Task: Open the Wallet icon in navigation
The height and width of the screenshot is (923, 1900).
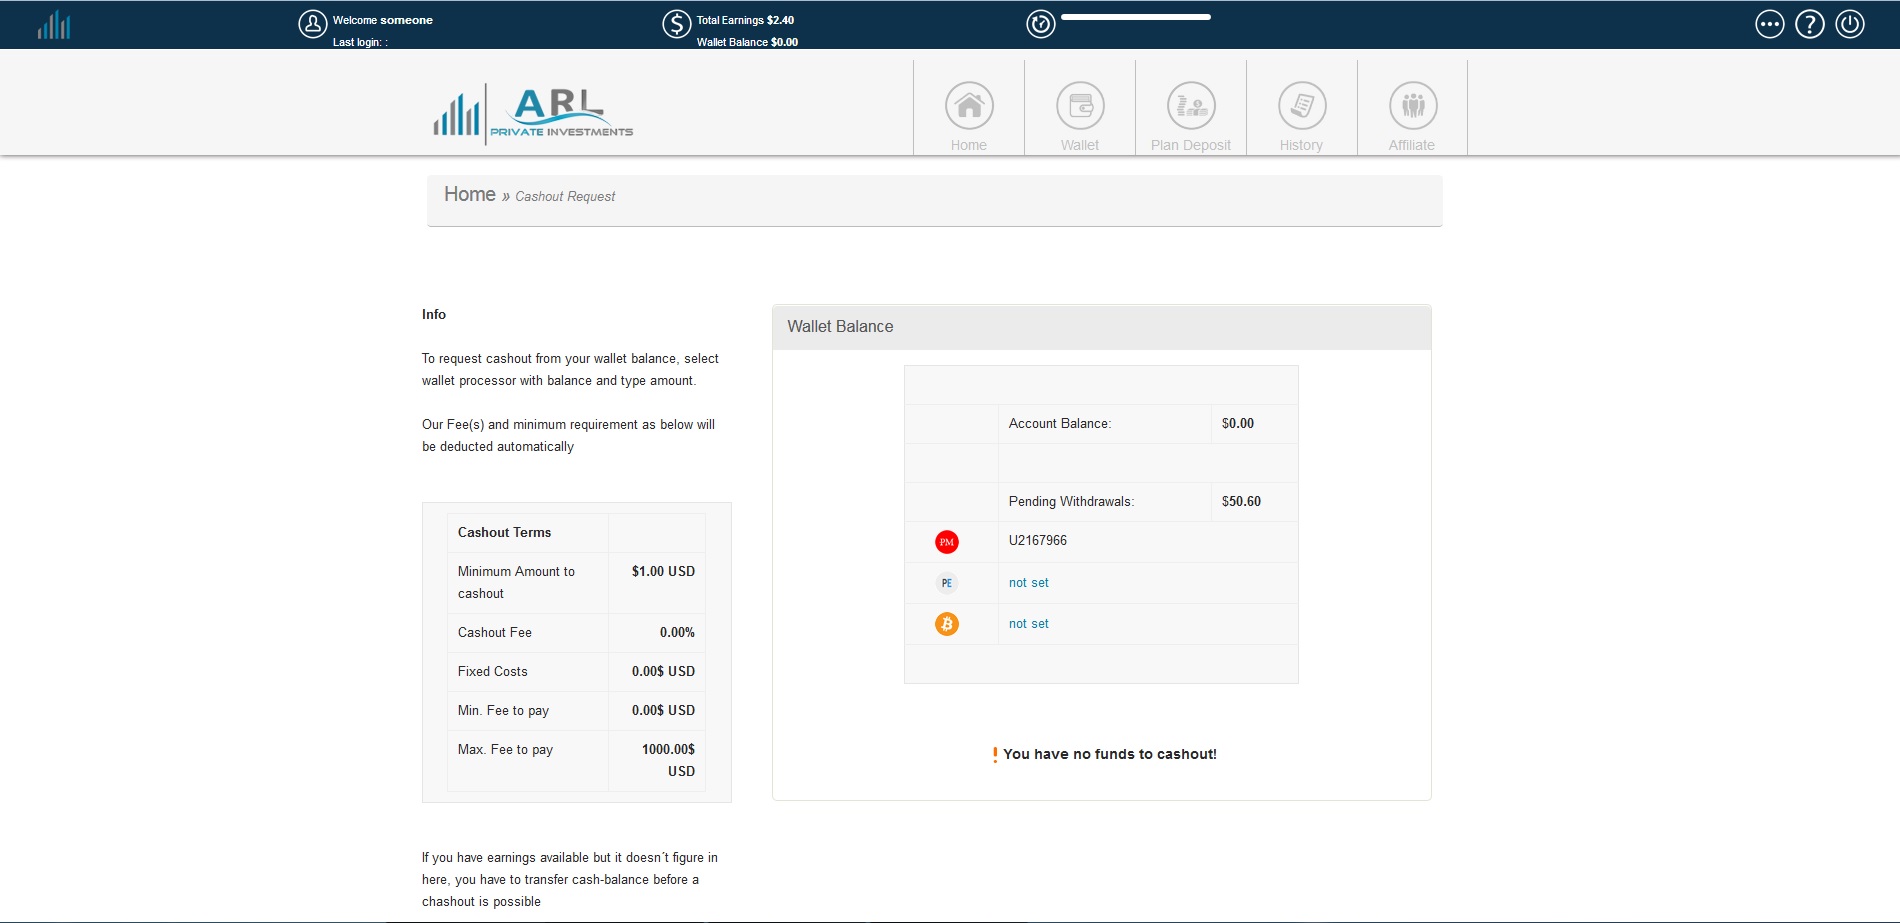Action: coord(1080,106)
